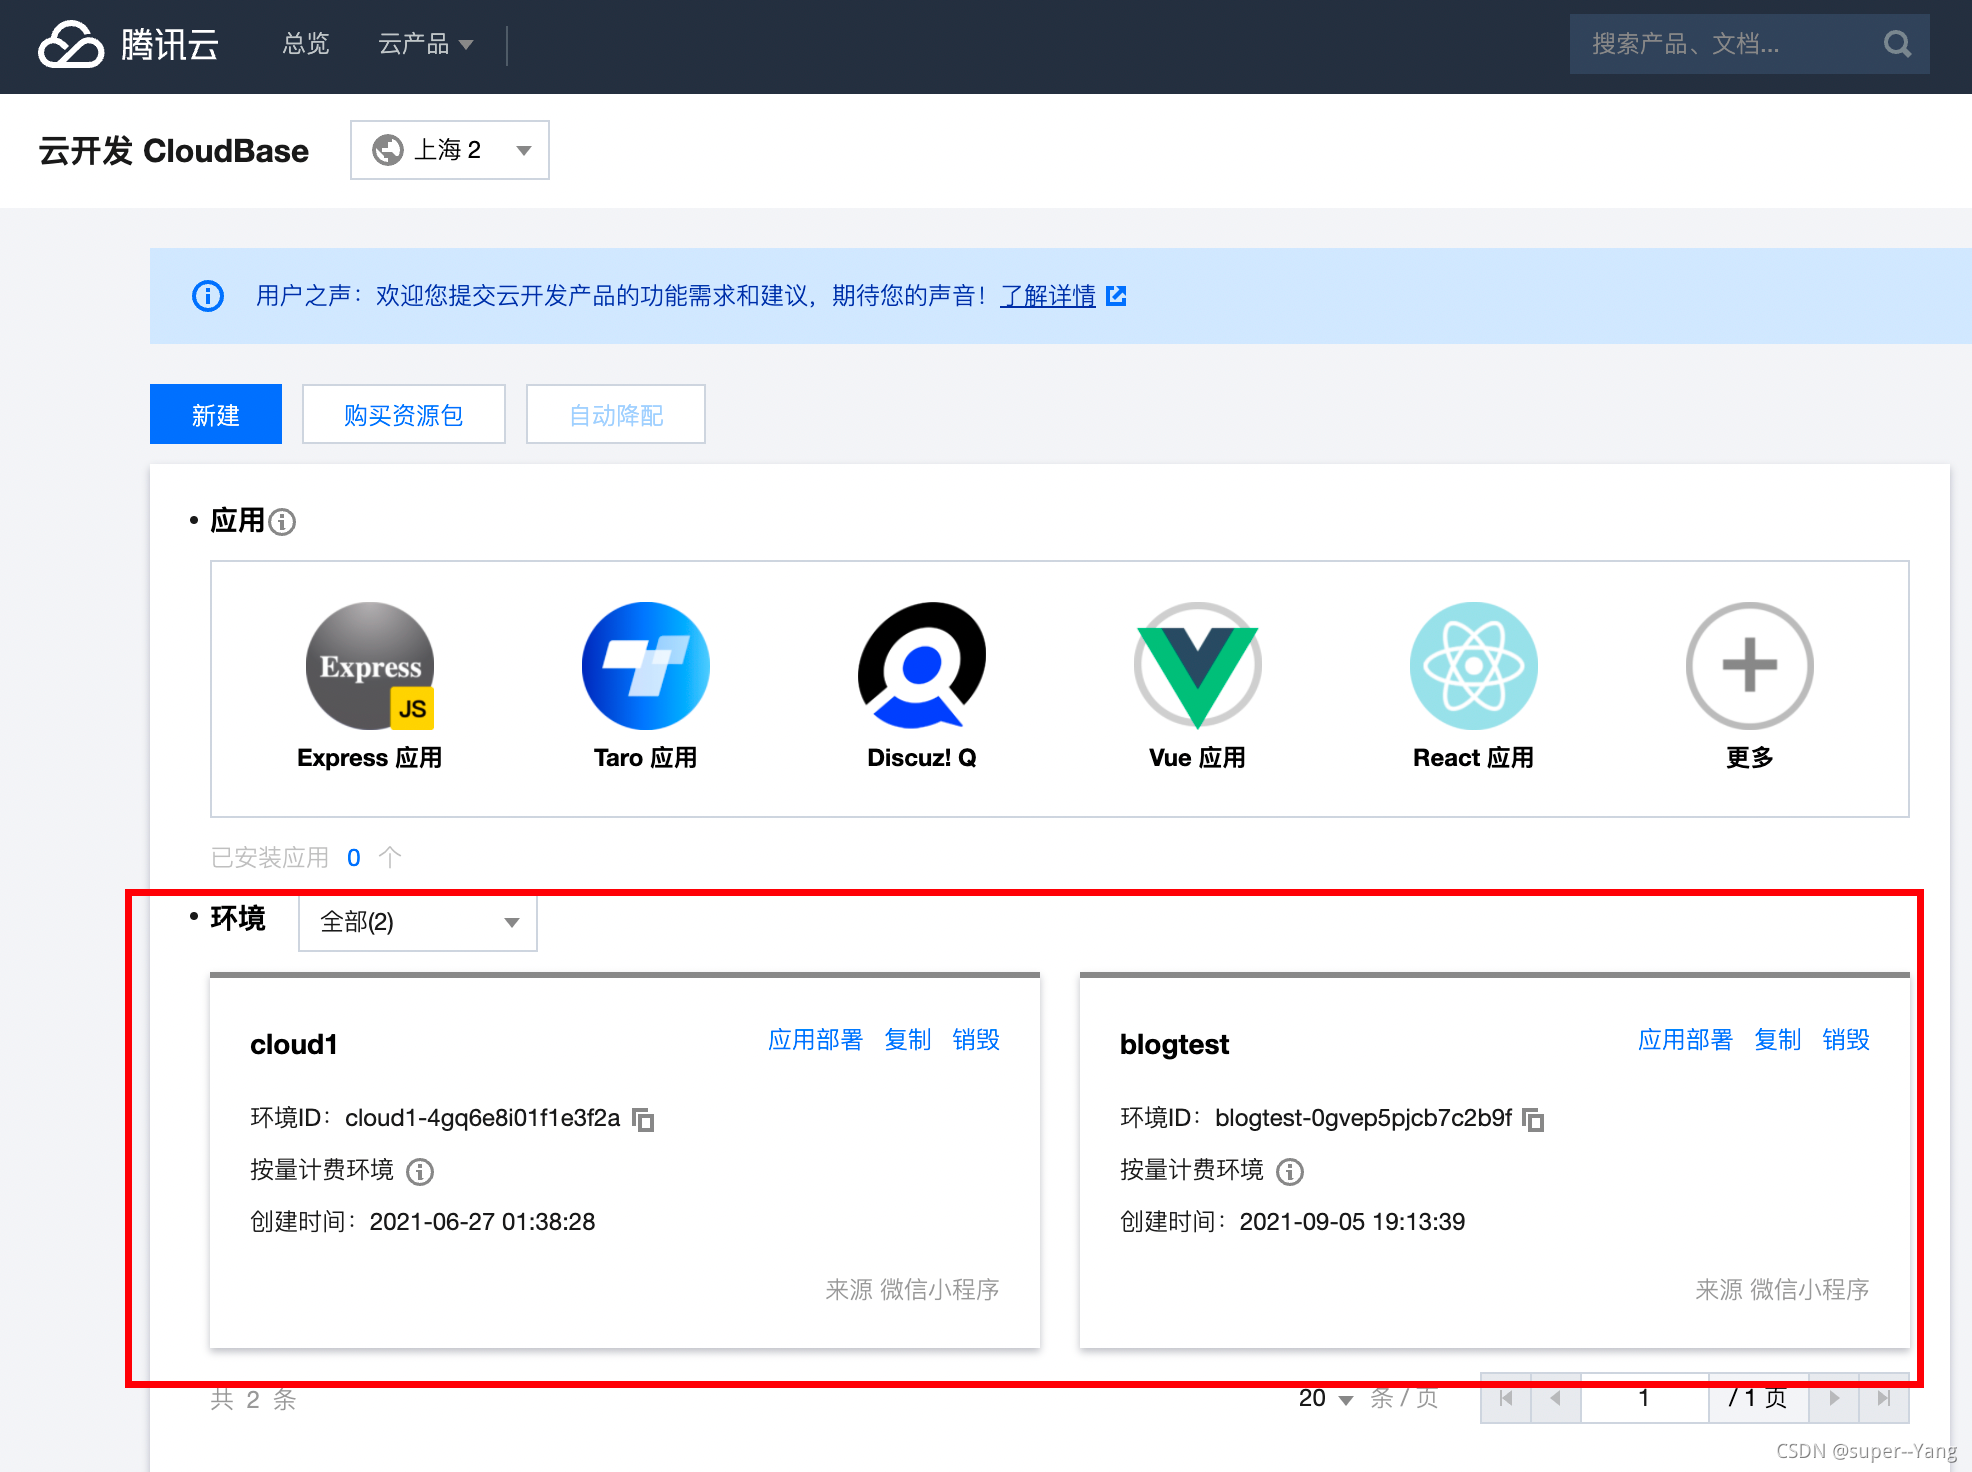Click the React 应用 label

tap(1474, 758)
